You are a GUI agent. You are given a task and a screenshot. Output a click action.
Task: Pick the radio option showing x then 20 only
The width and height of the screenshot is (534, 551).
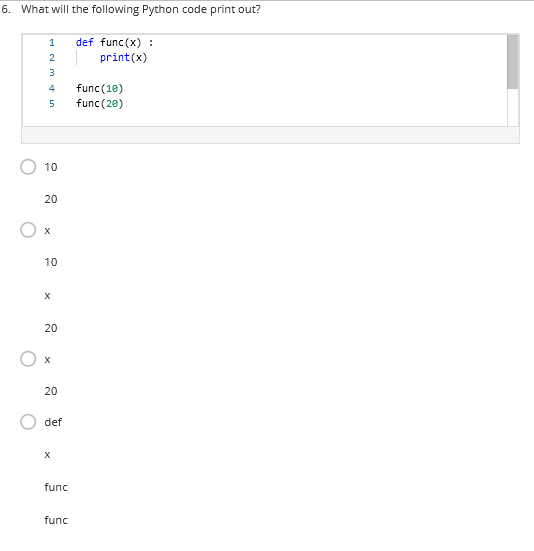(28, 359)
